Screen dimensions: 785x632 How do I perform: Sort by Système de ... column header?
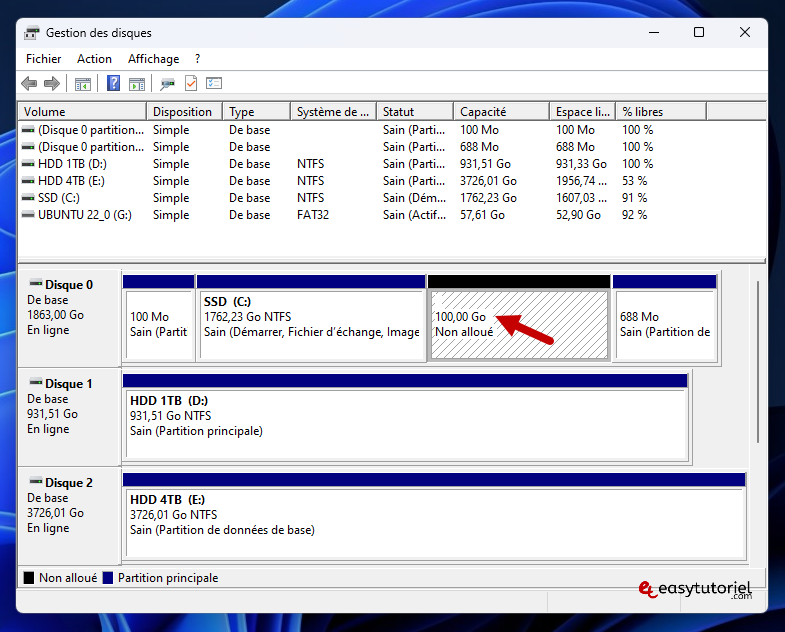[333, 112]
